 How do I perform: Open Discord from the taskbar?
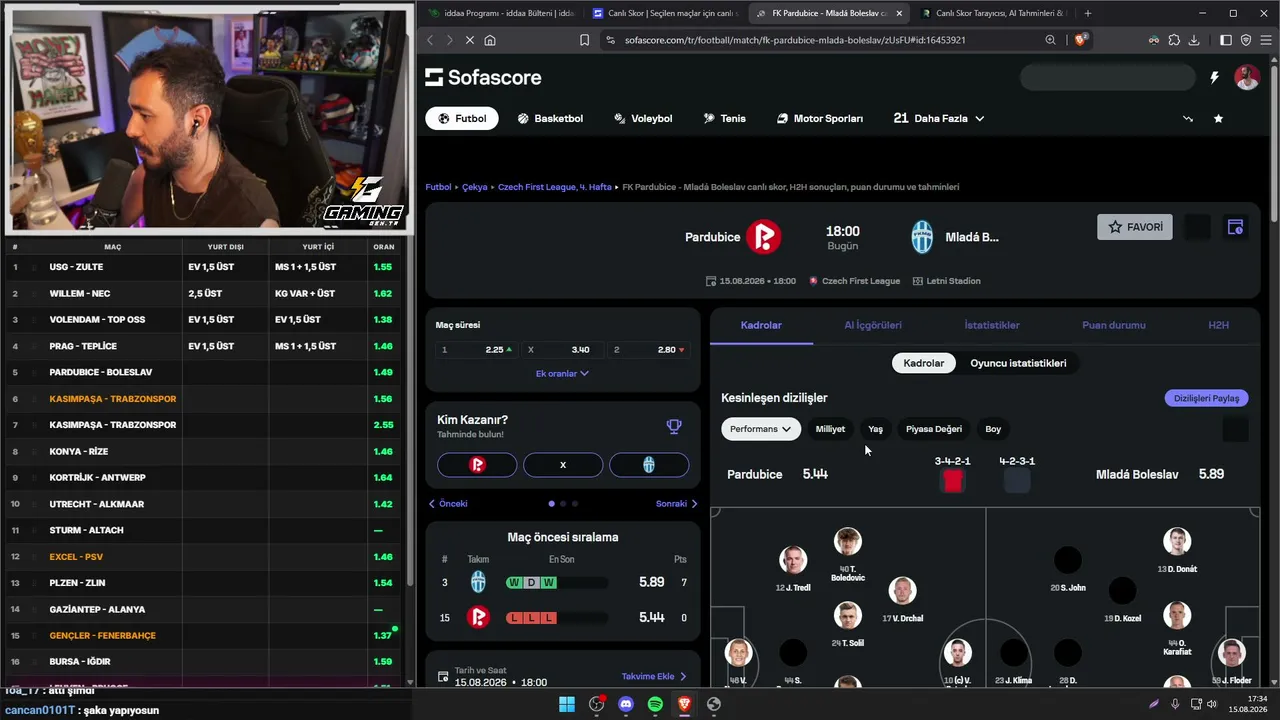point(626,704)
